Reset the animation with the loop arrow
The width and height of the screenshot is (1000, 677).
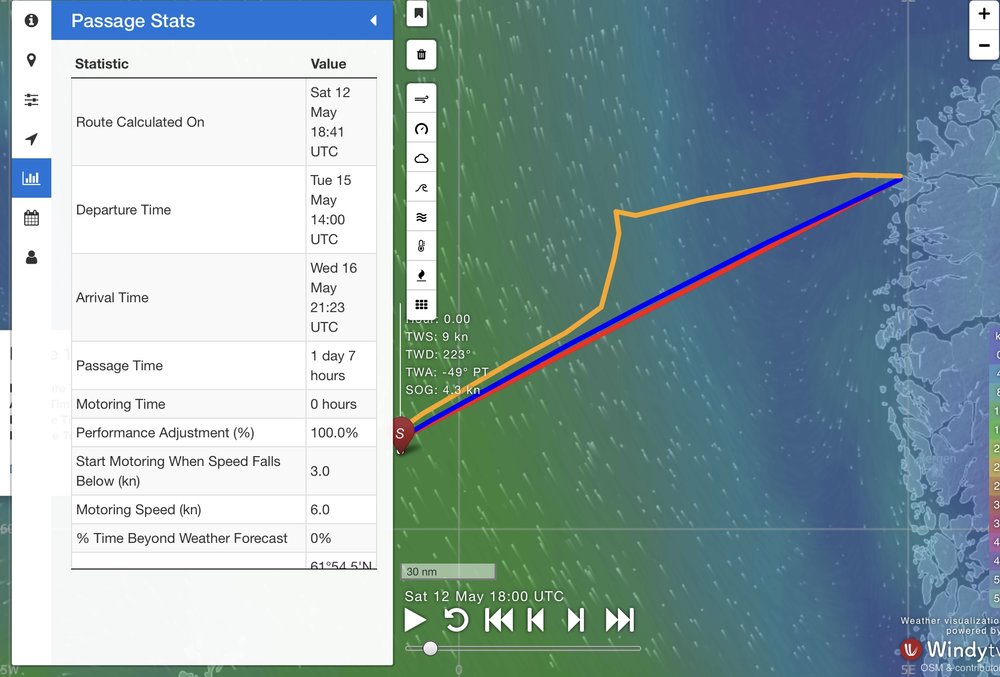[x=456, y=620]
